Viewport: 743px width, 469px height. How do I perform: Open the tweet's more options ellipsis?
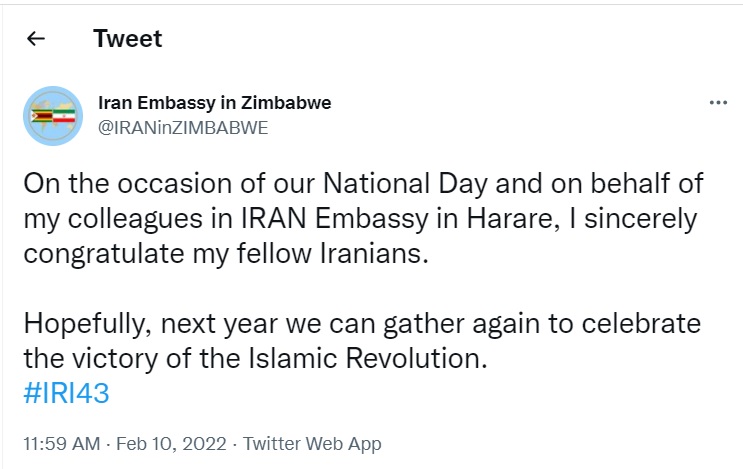tap(717, 102)
